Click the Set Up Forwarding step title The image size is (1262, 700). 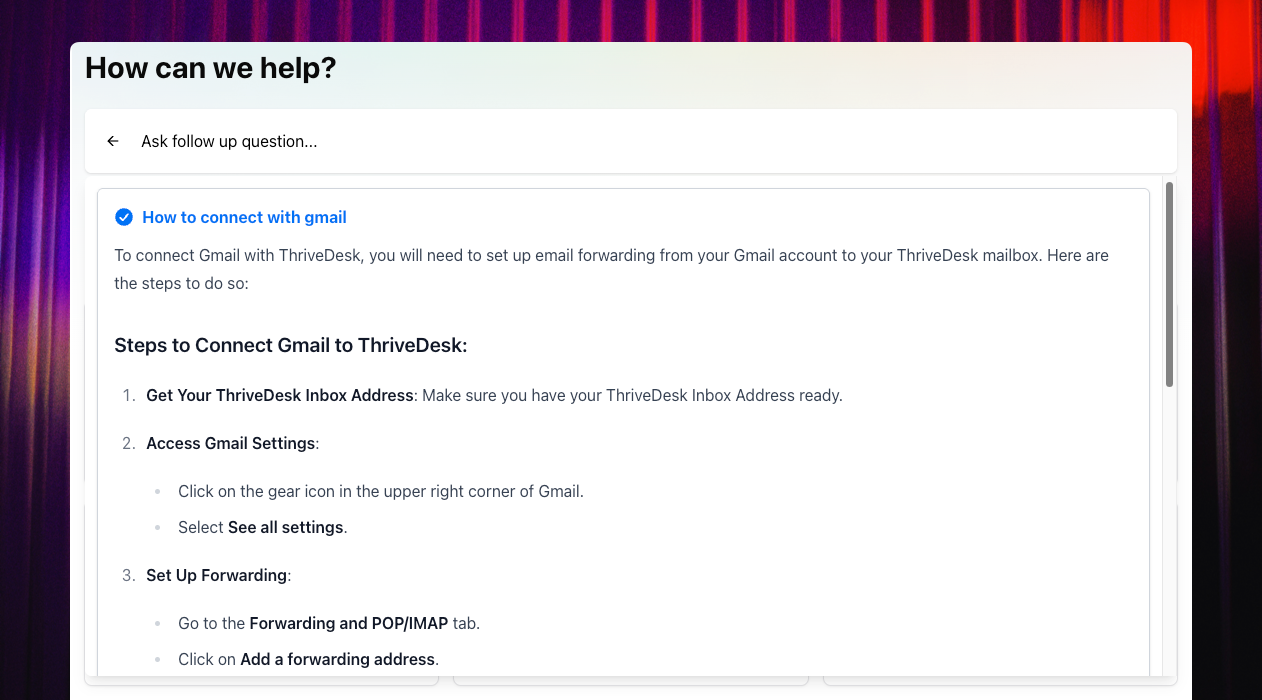[217, 575]
